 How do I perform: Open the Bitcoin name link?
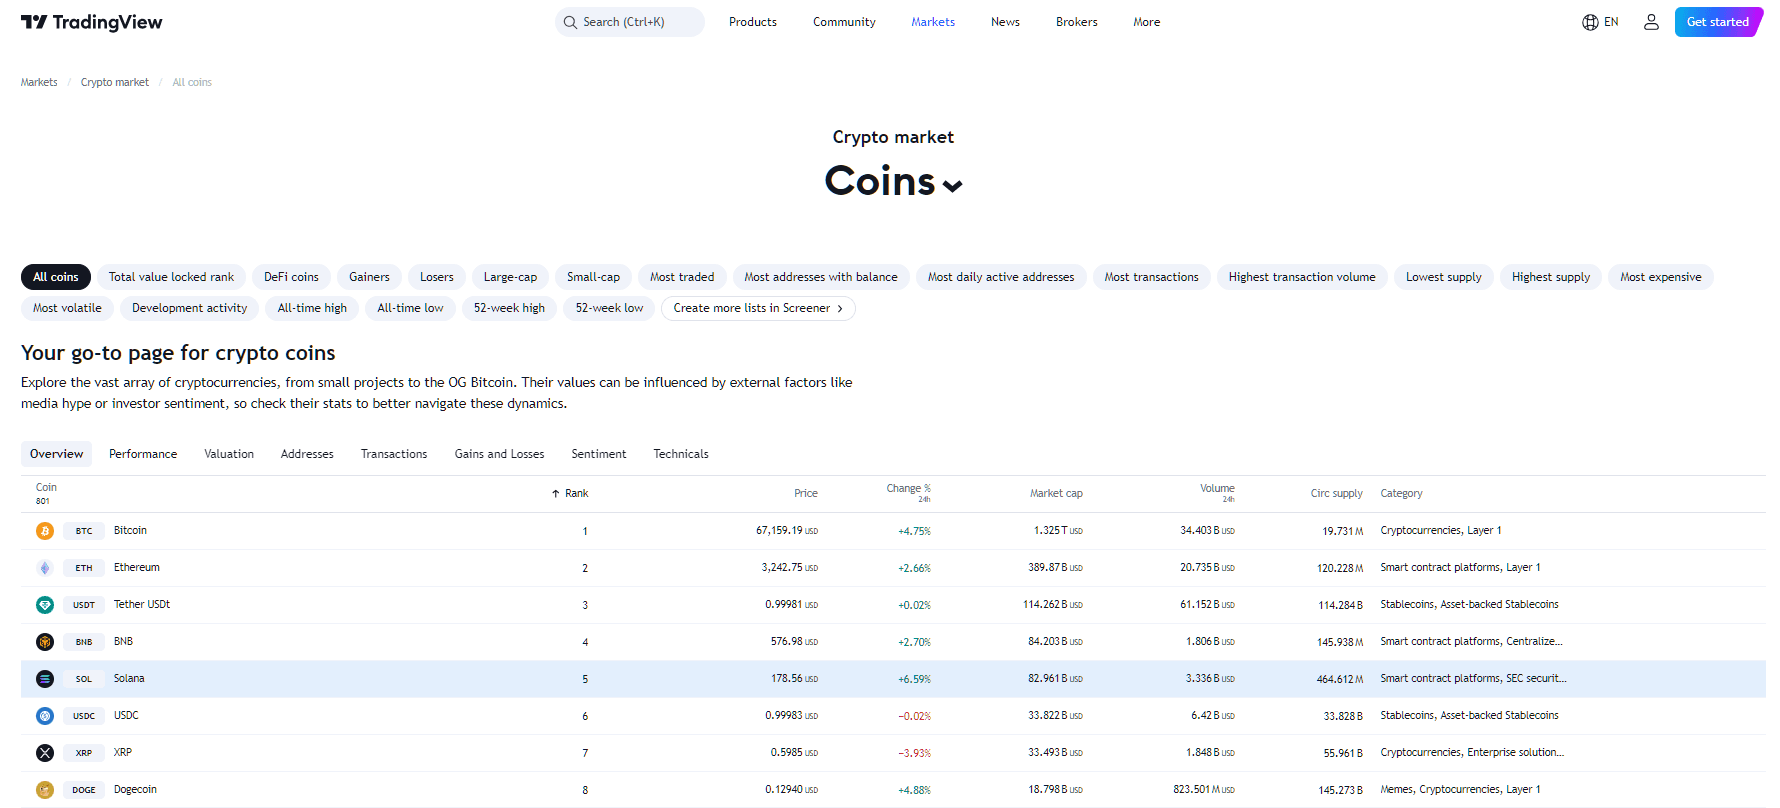pyautogui.click(x=130, y=531)
